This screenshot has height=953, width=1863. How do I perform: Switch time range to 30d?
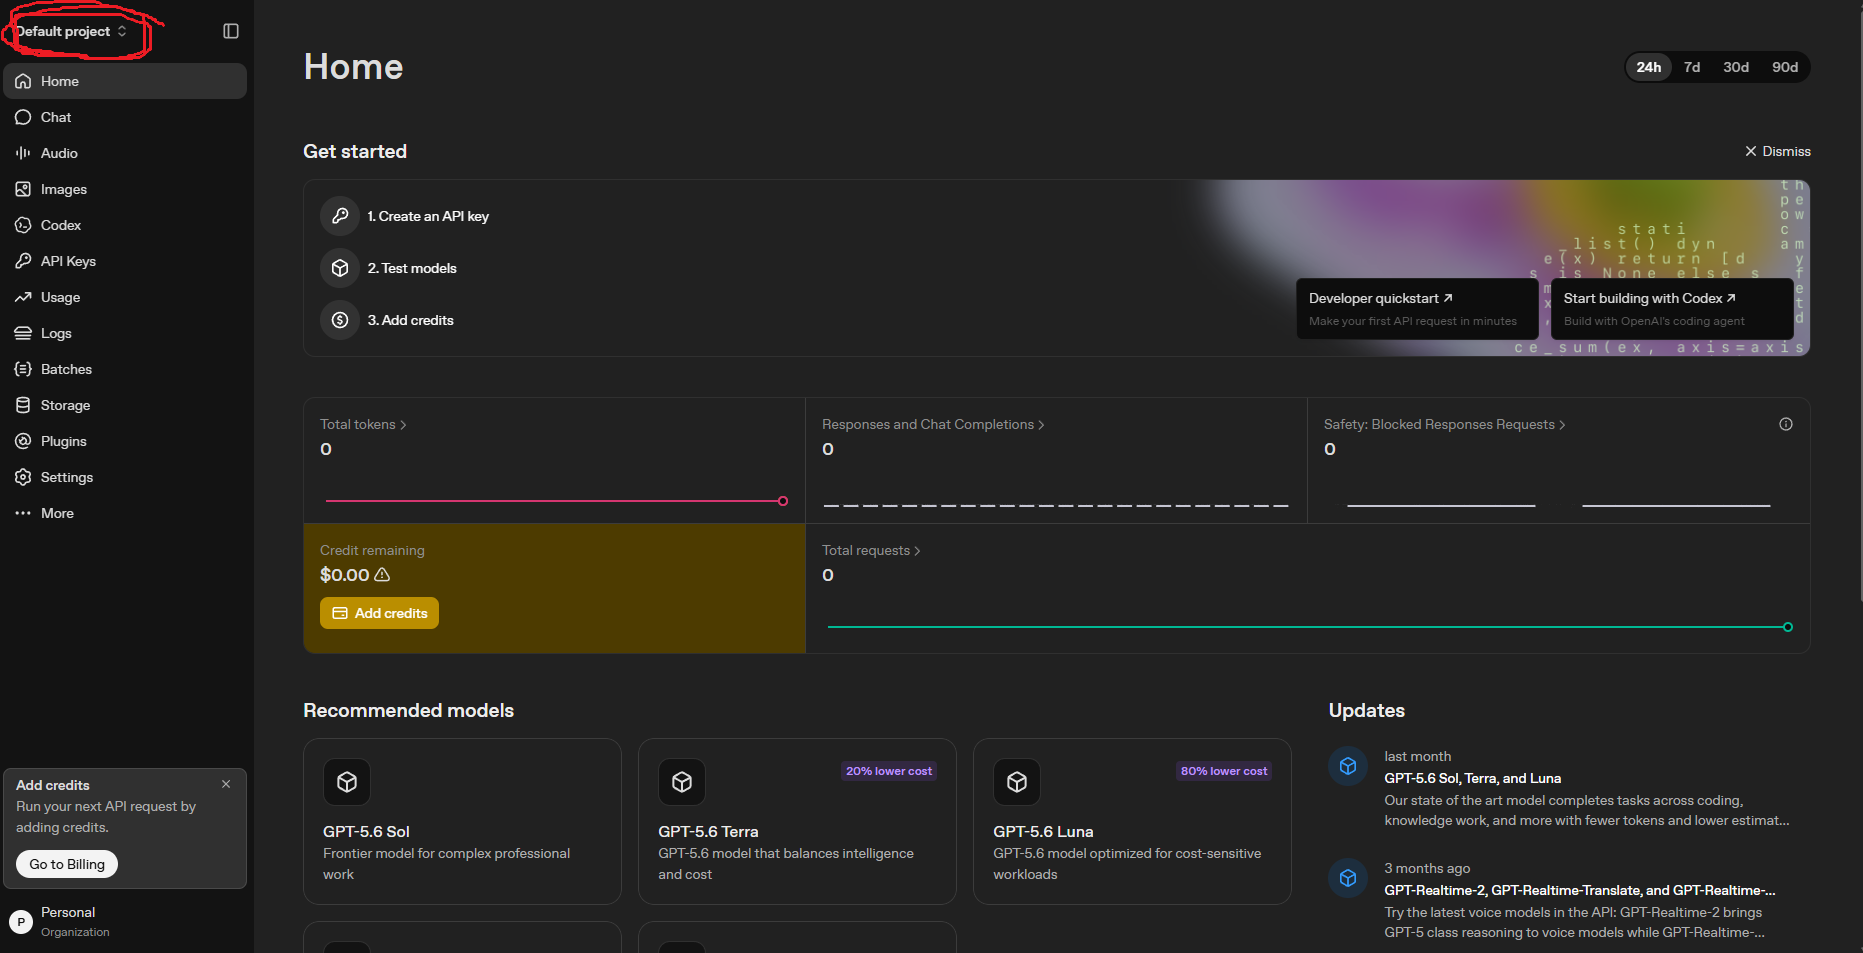coord(1736,67)
